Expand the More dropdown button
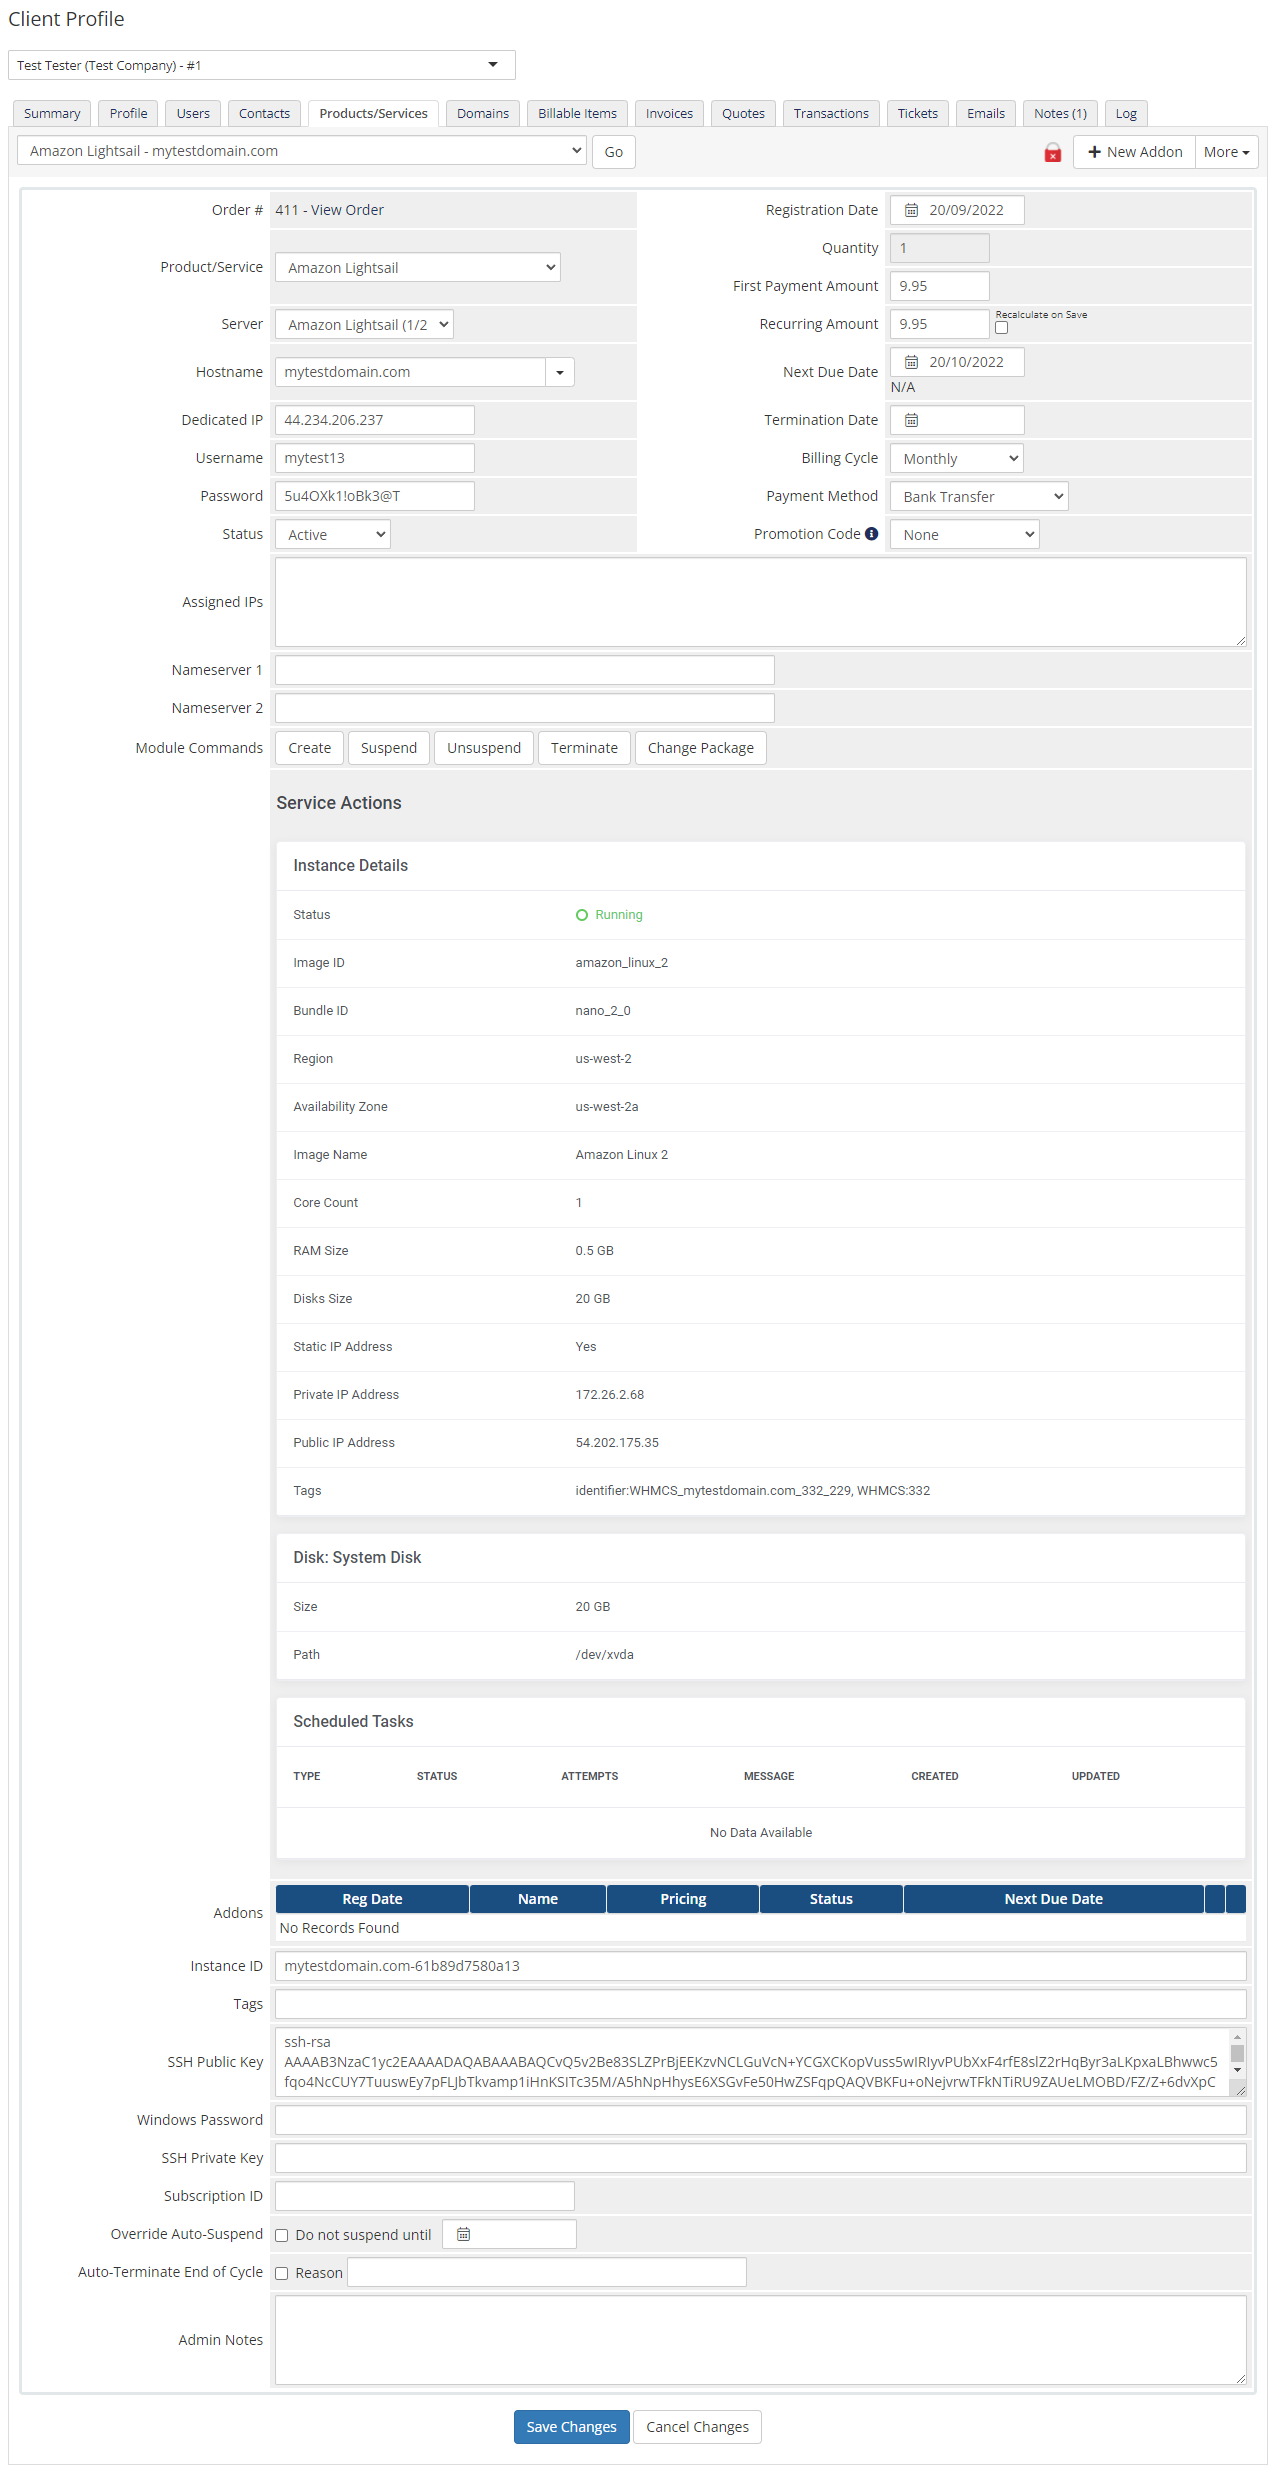Viewport: 1275px width, 2474px height. coord(1226,152)
